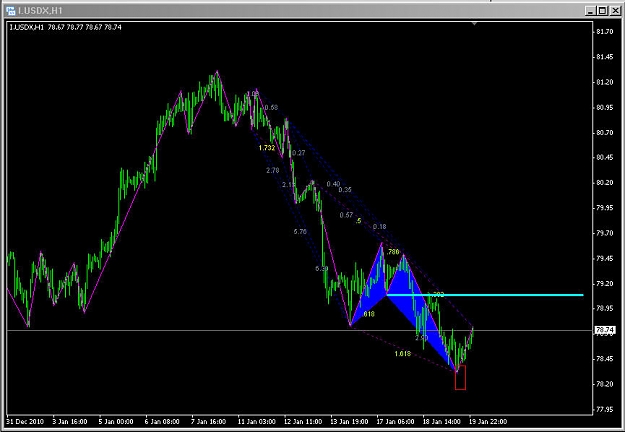625x432 pixels.
Task: Click the OHLC header text '78.67 78.77 78.67 78.74'
Action: tap(85, 27)
